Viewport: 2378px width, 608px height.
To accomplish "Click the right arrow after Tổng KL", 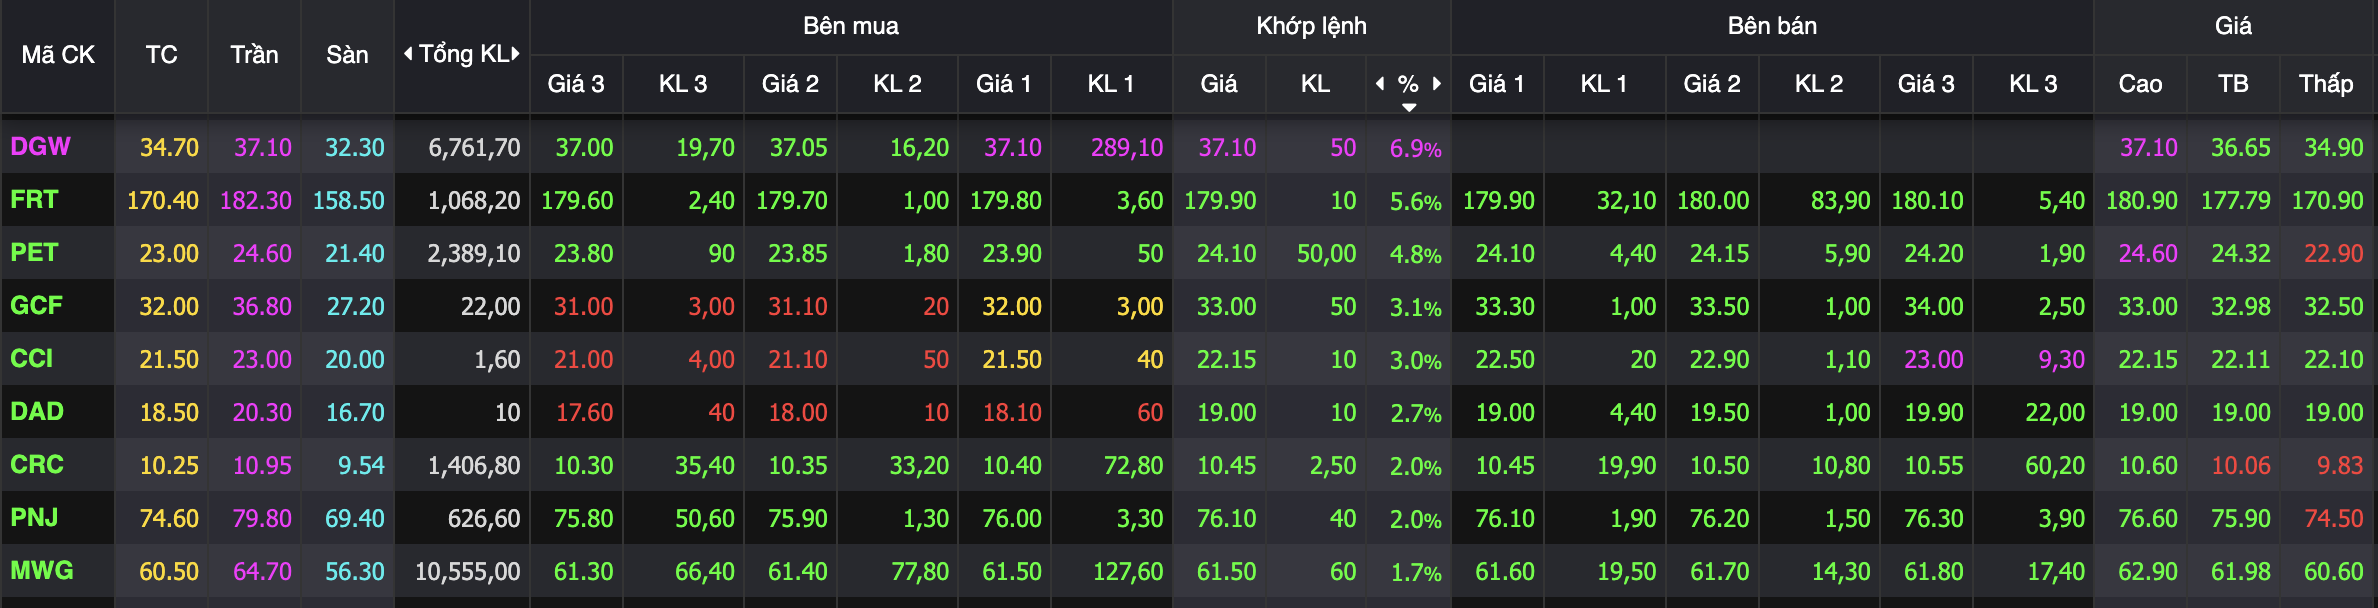I will pyautogui.click(x=516, y=54).
